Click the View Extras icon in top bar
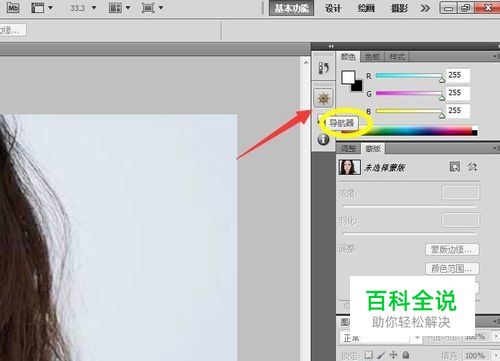The image size is (500, 361). [x=37, y=7]
